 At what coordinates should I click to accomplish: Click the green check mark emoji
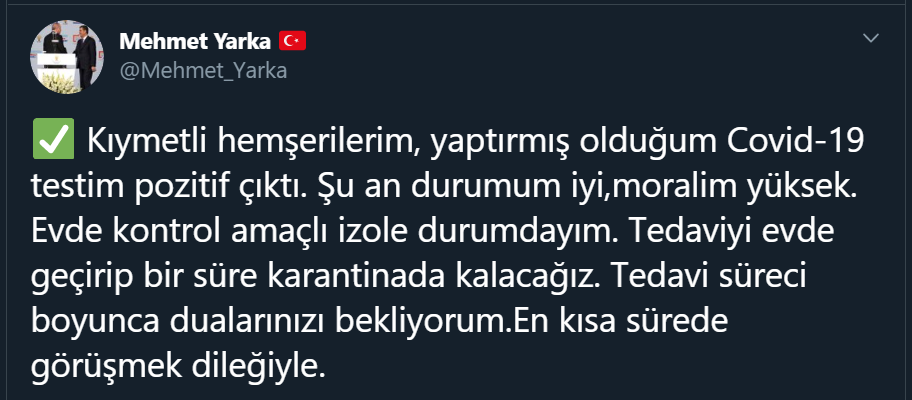[49, 144]
